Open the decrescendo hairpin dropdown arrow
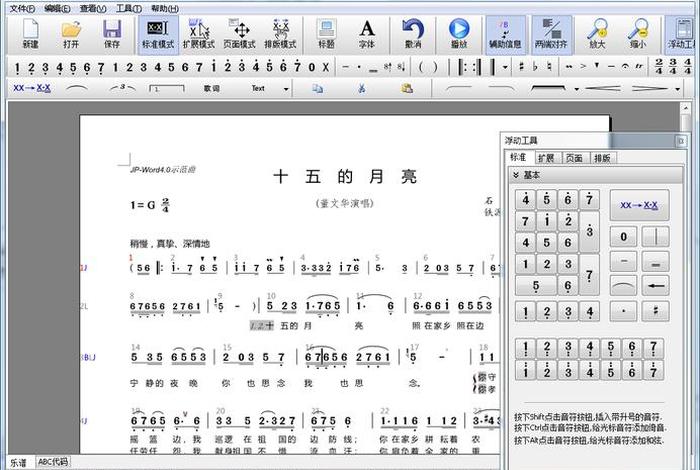700x470 pixels. (678, 89)
